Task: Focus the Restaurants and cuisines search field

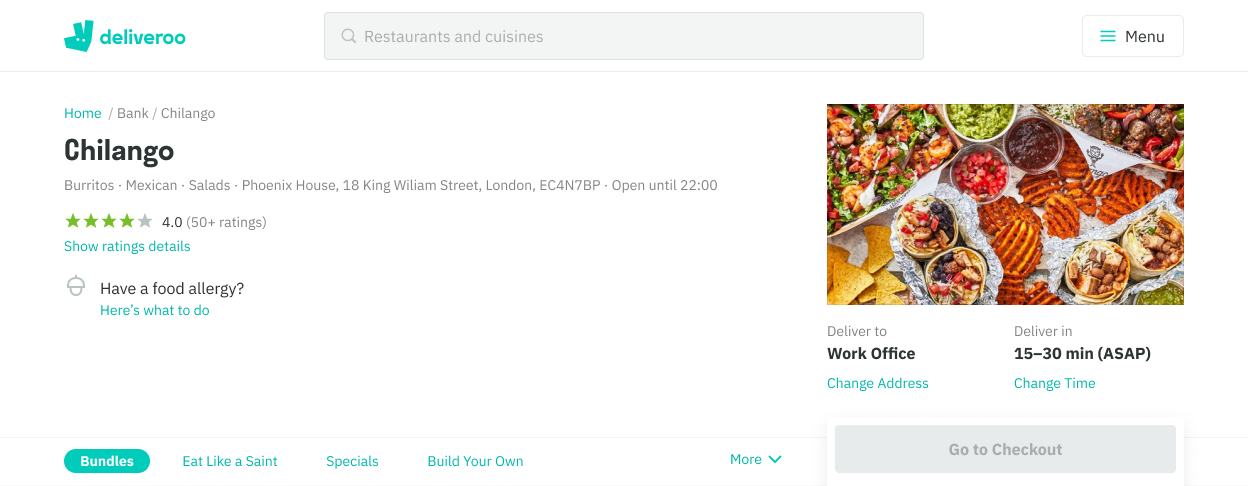Action: coord(624,36)
